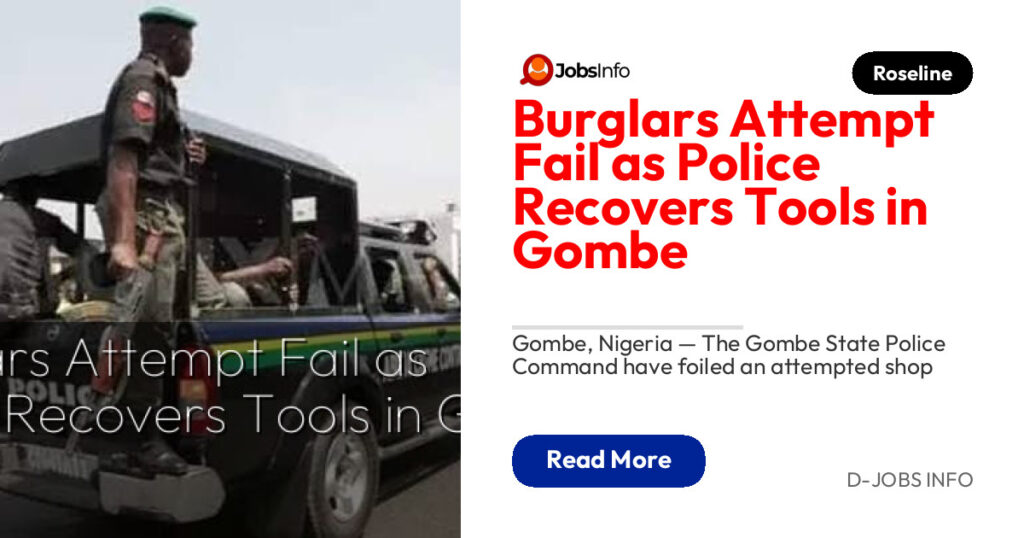Image resolution: width=1024 pixels, height=538 pixels.
Task: Click the D-JOBS INFO footer label
Action: pos(910,480)
